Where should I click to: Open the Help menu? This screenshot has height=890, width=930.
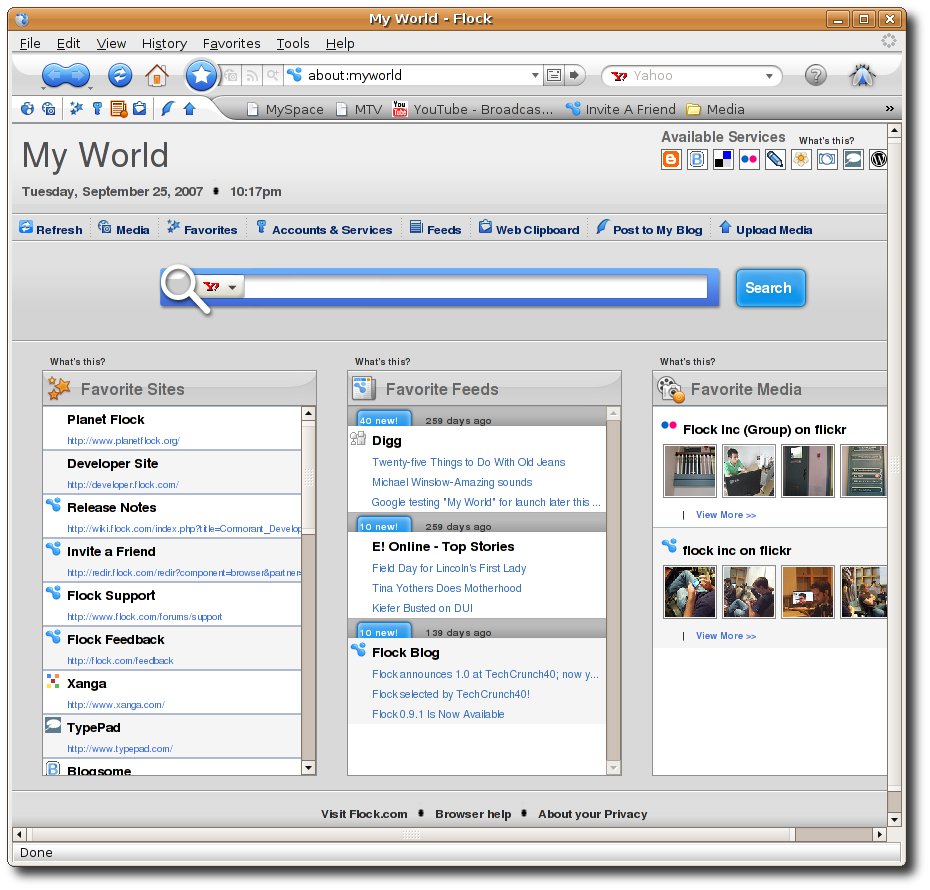(340, 43)
